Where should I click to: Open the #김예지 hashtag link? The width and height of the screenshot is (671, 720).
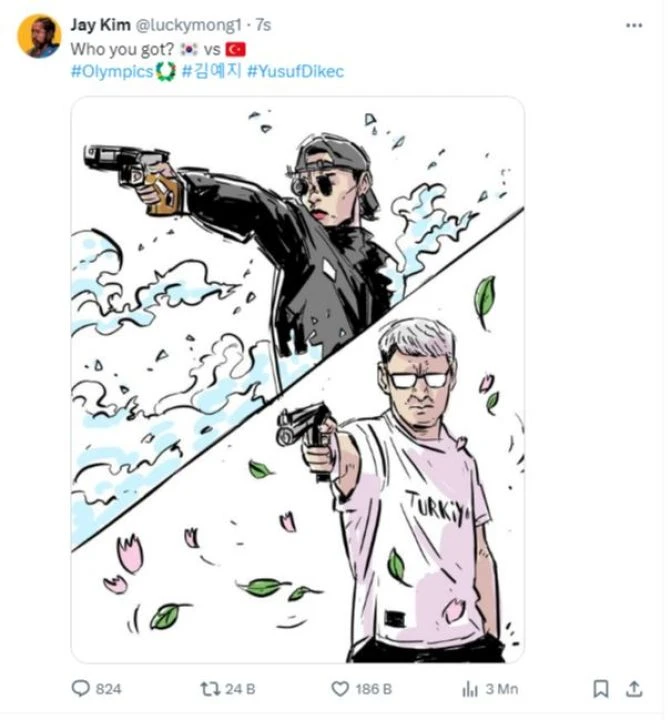[210, 72]
